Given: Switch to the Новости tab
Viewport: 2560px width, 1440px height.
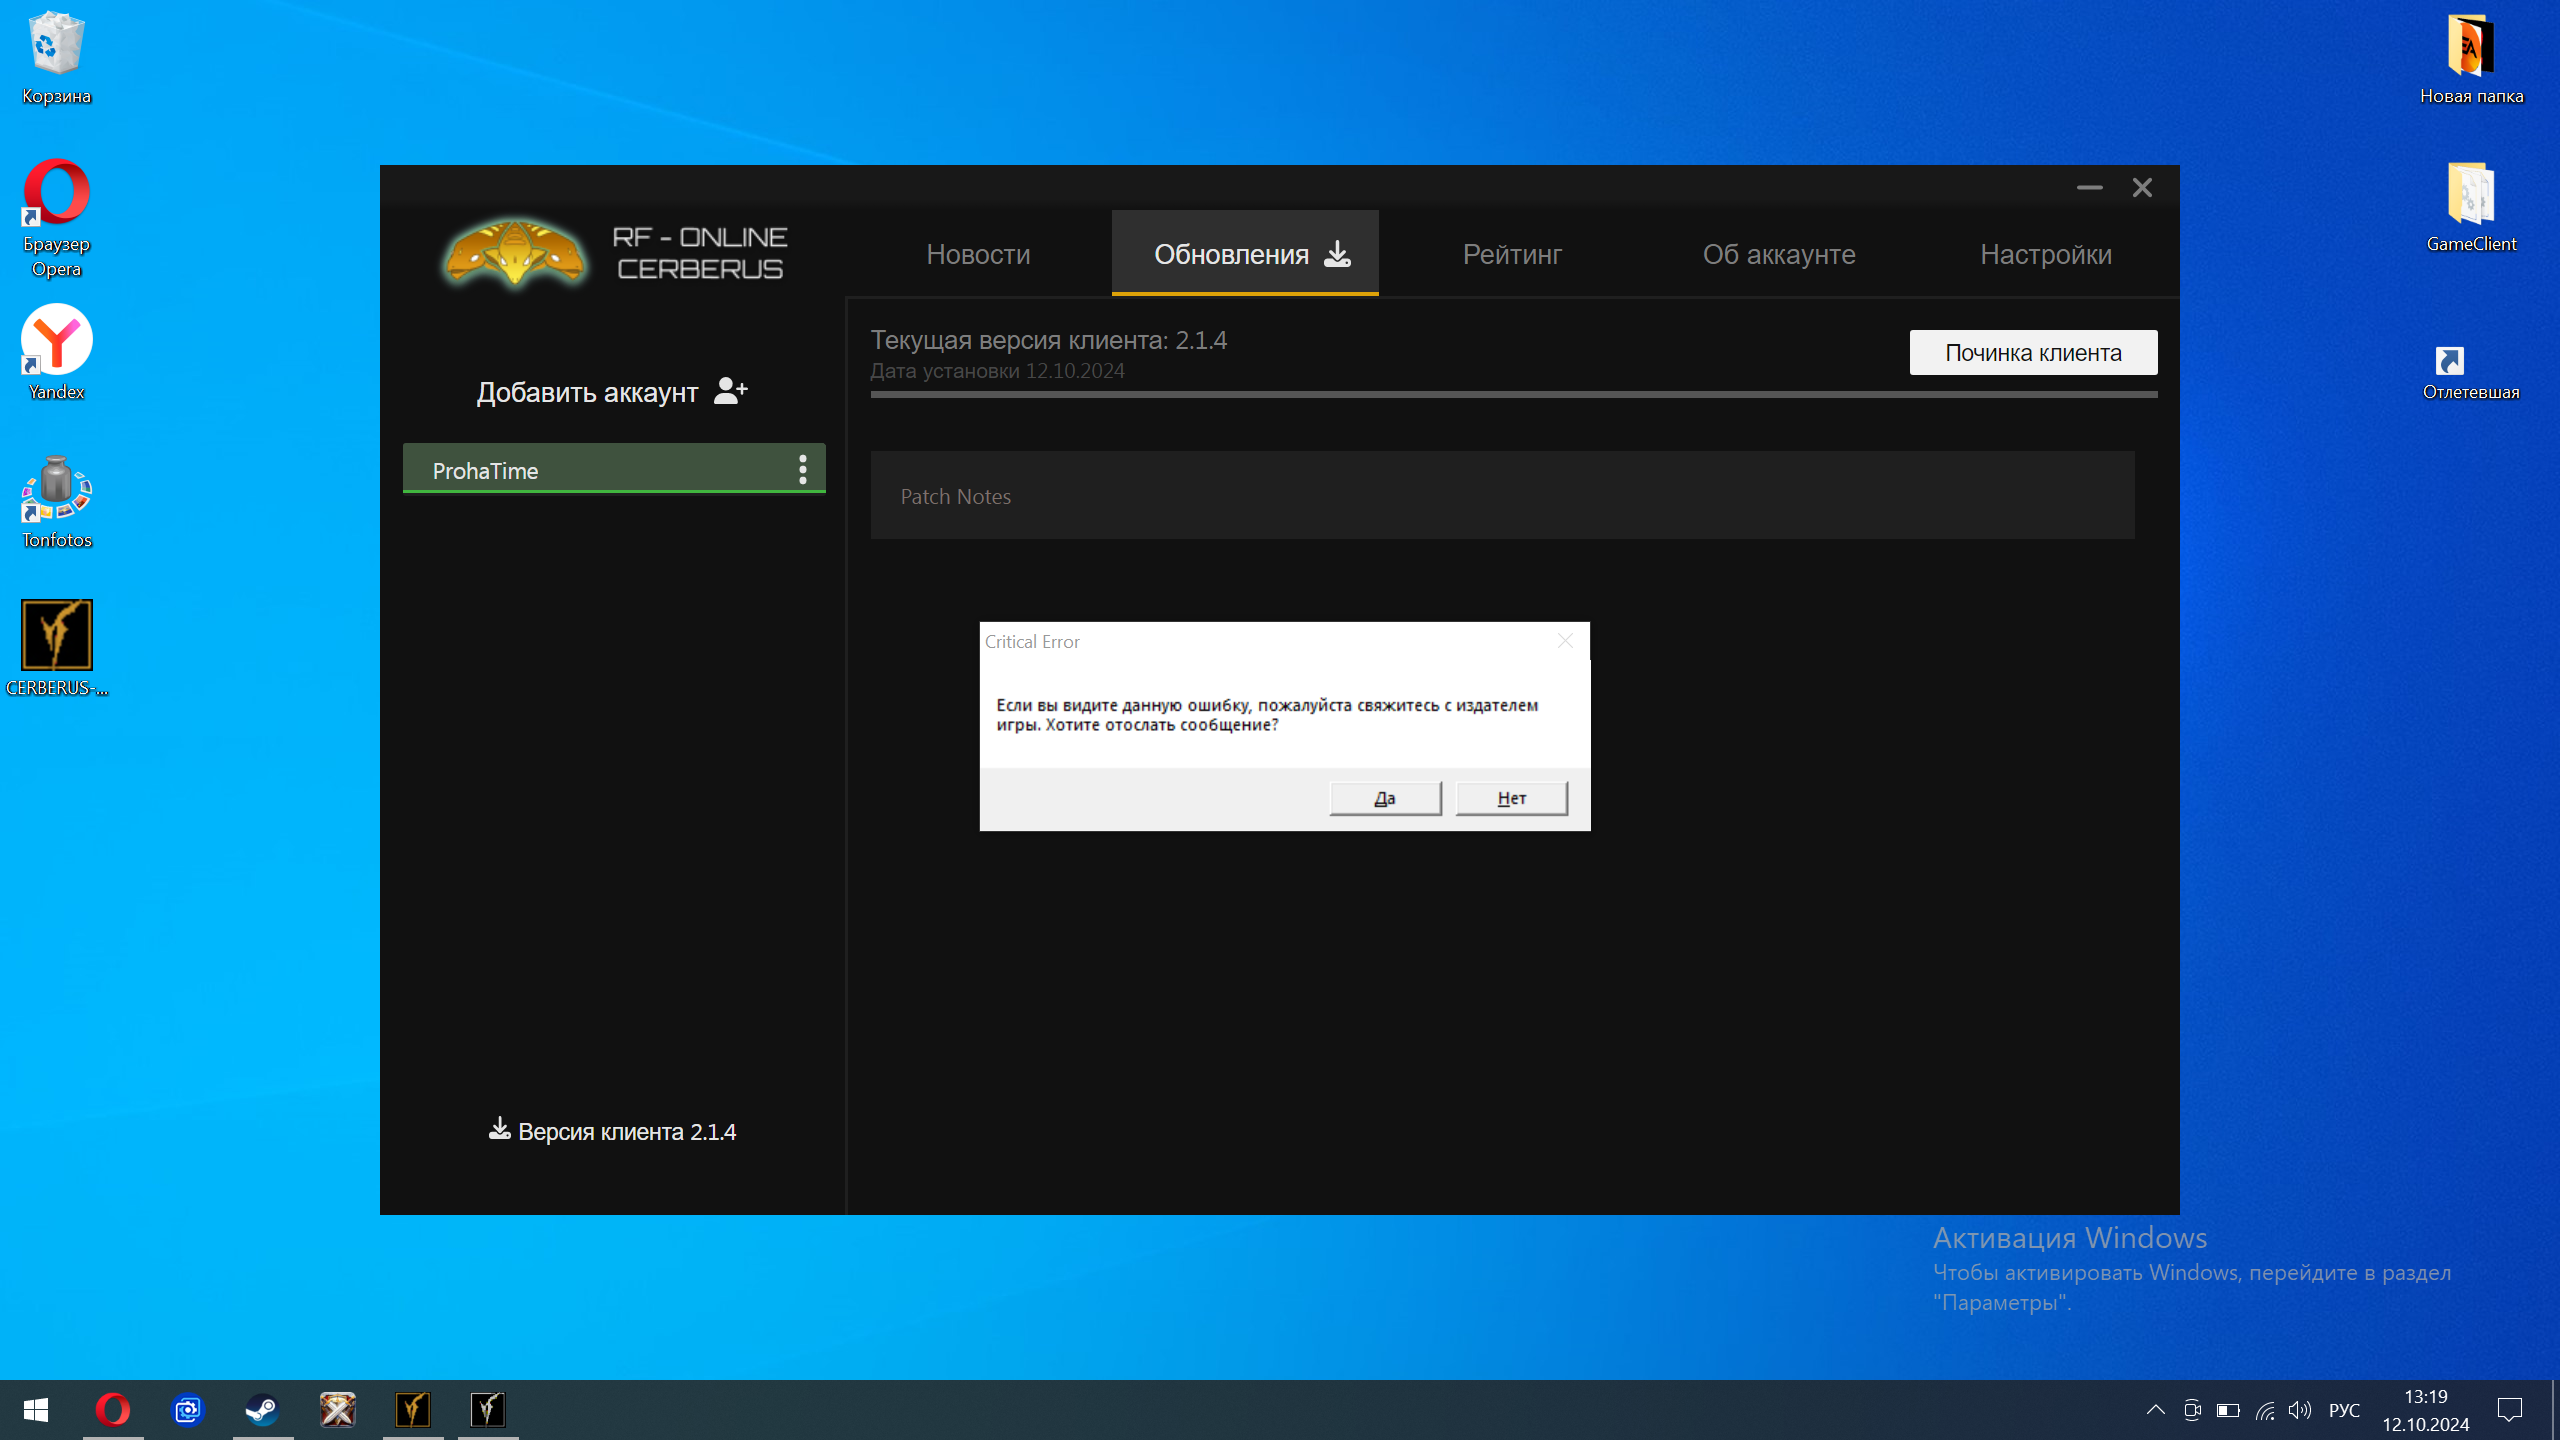Looking at the screenshot, I should pyautogui.click(x=978, y=254).
